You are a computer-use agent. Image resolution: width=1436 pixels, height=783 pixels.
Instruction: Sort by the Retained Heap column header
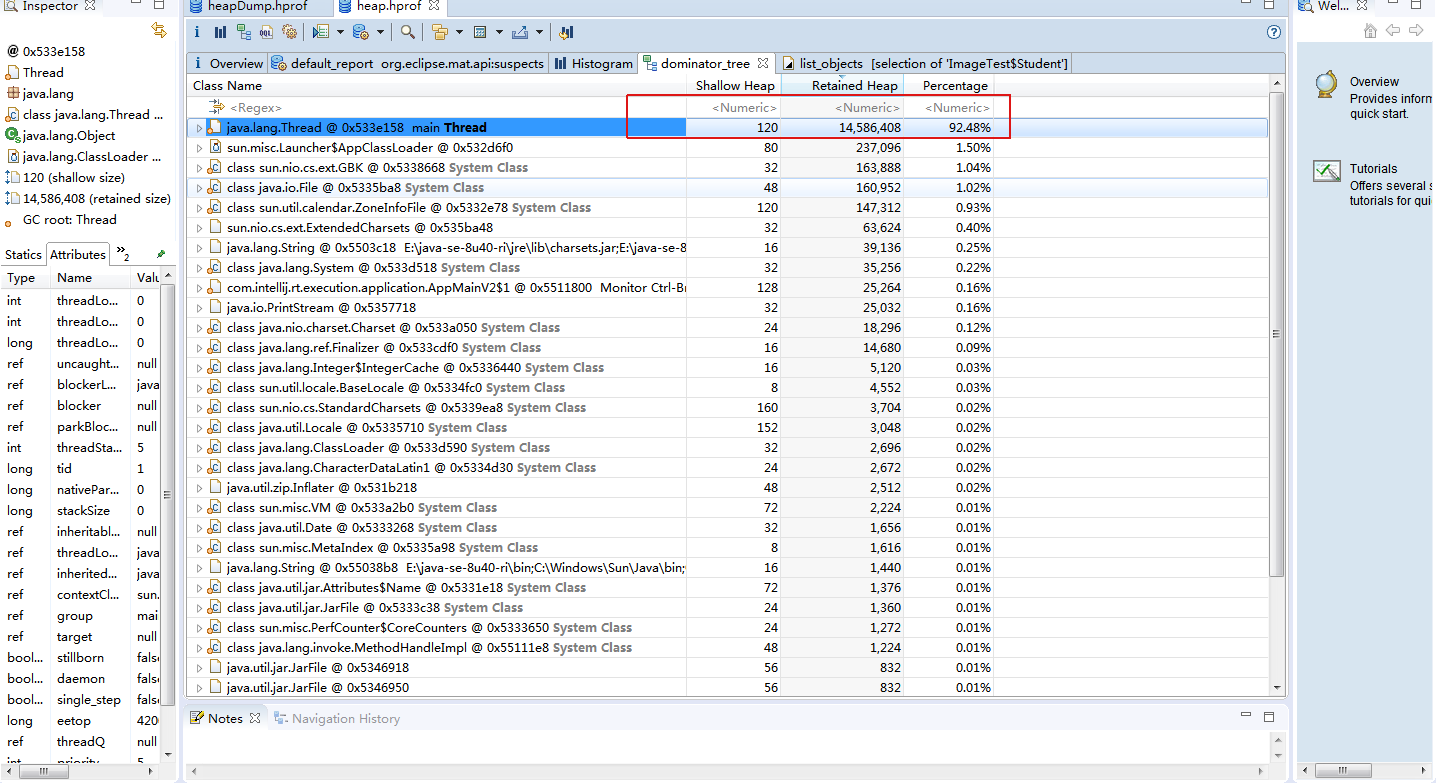pos(854,86)
